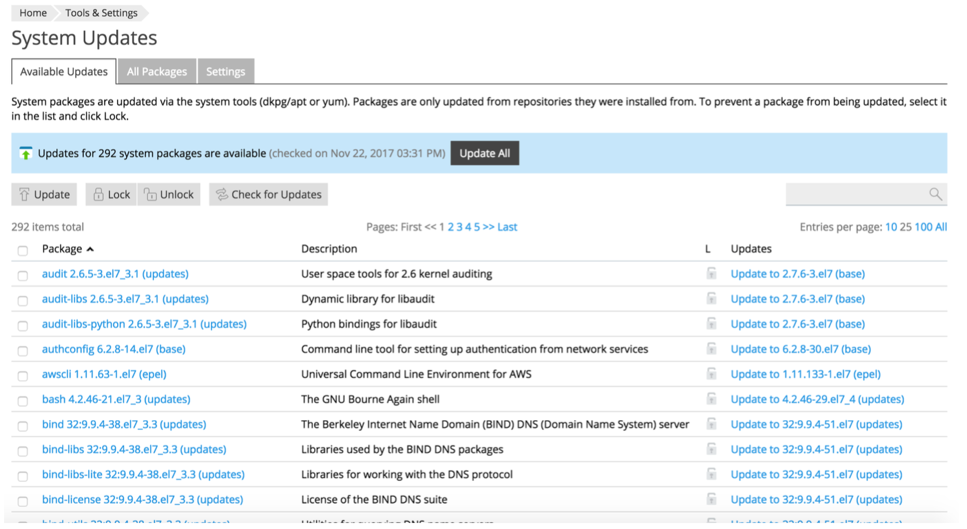Click the search magnifier icon

935,194
